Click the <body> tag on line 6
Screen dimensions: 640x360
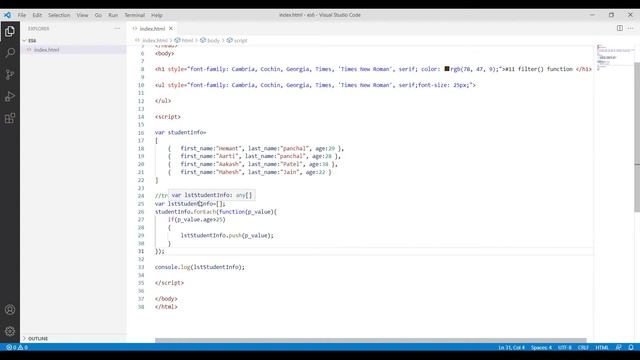point(164,53)
